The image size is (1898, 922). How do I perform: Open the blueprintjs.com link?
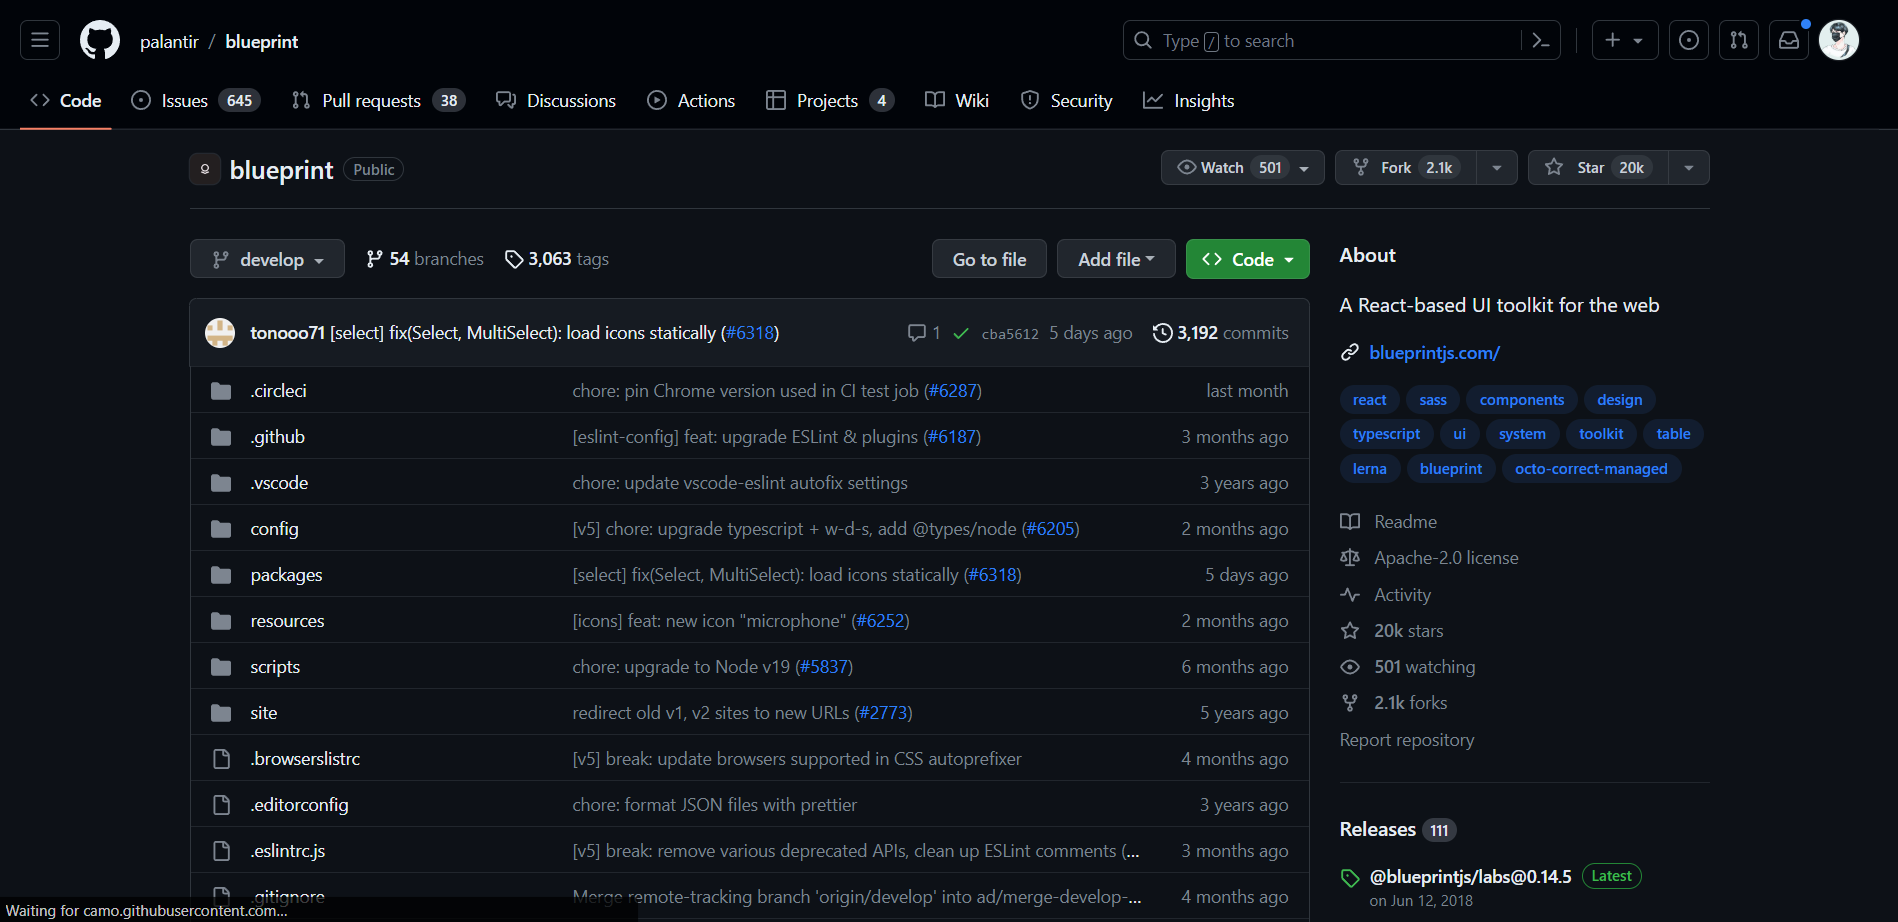tap(1434, 353)
